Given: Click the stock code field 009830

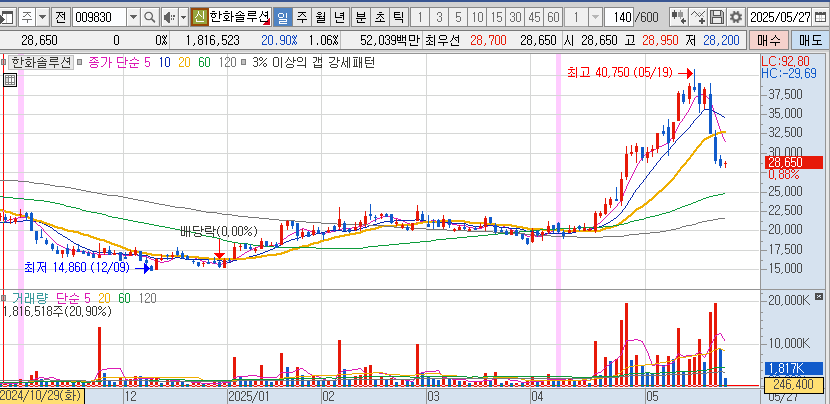Looking at the screenshot, I should (x=98, y=17).
